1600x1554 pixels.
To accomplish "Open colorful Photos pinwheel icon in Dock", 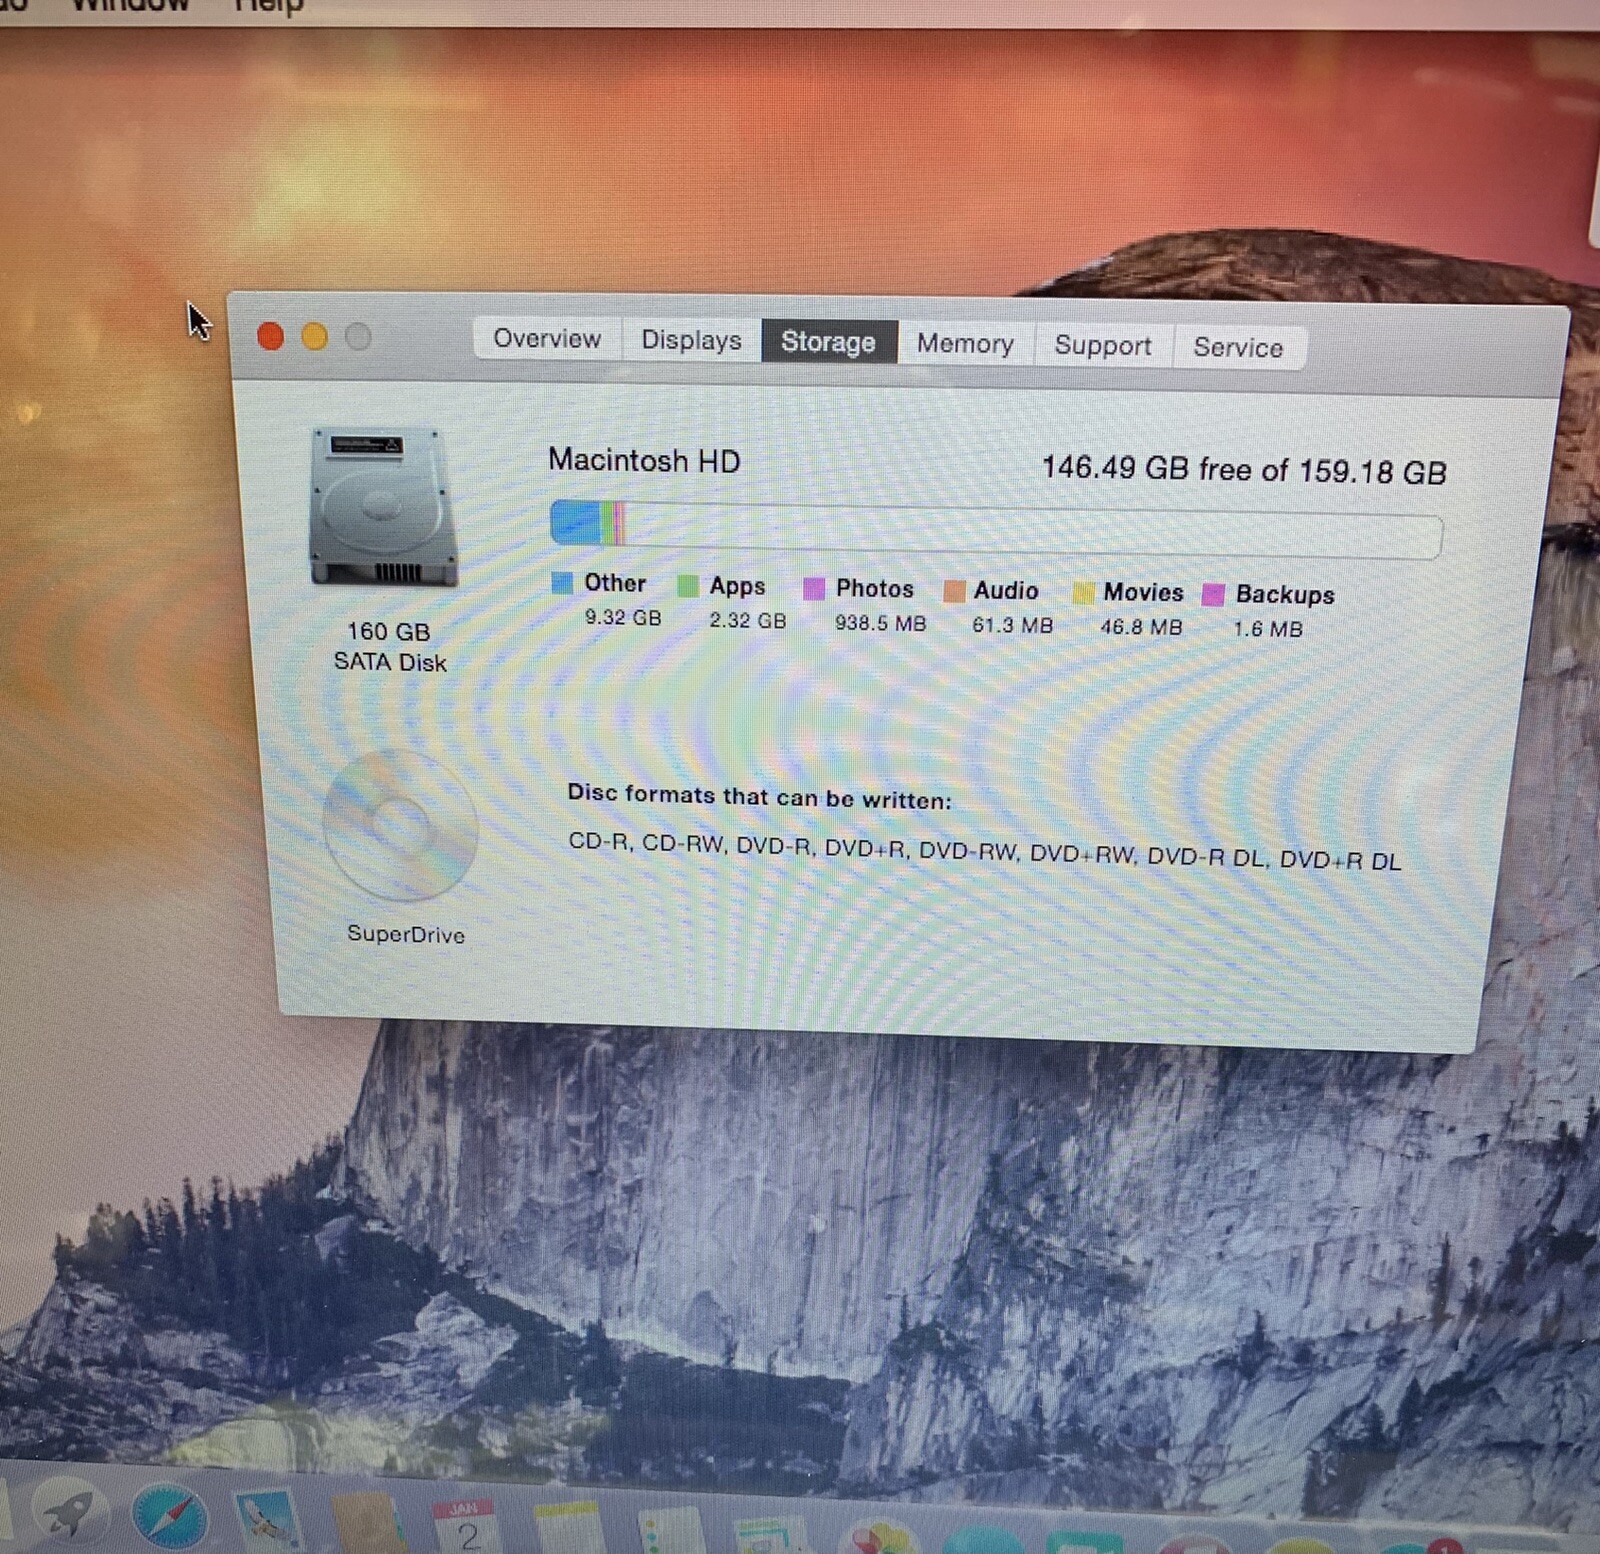I will (878, 1537).
